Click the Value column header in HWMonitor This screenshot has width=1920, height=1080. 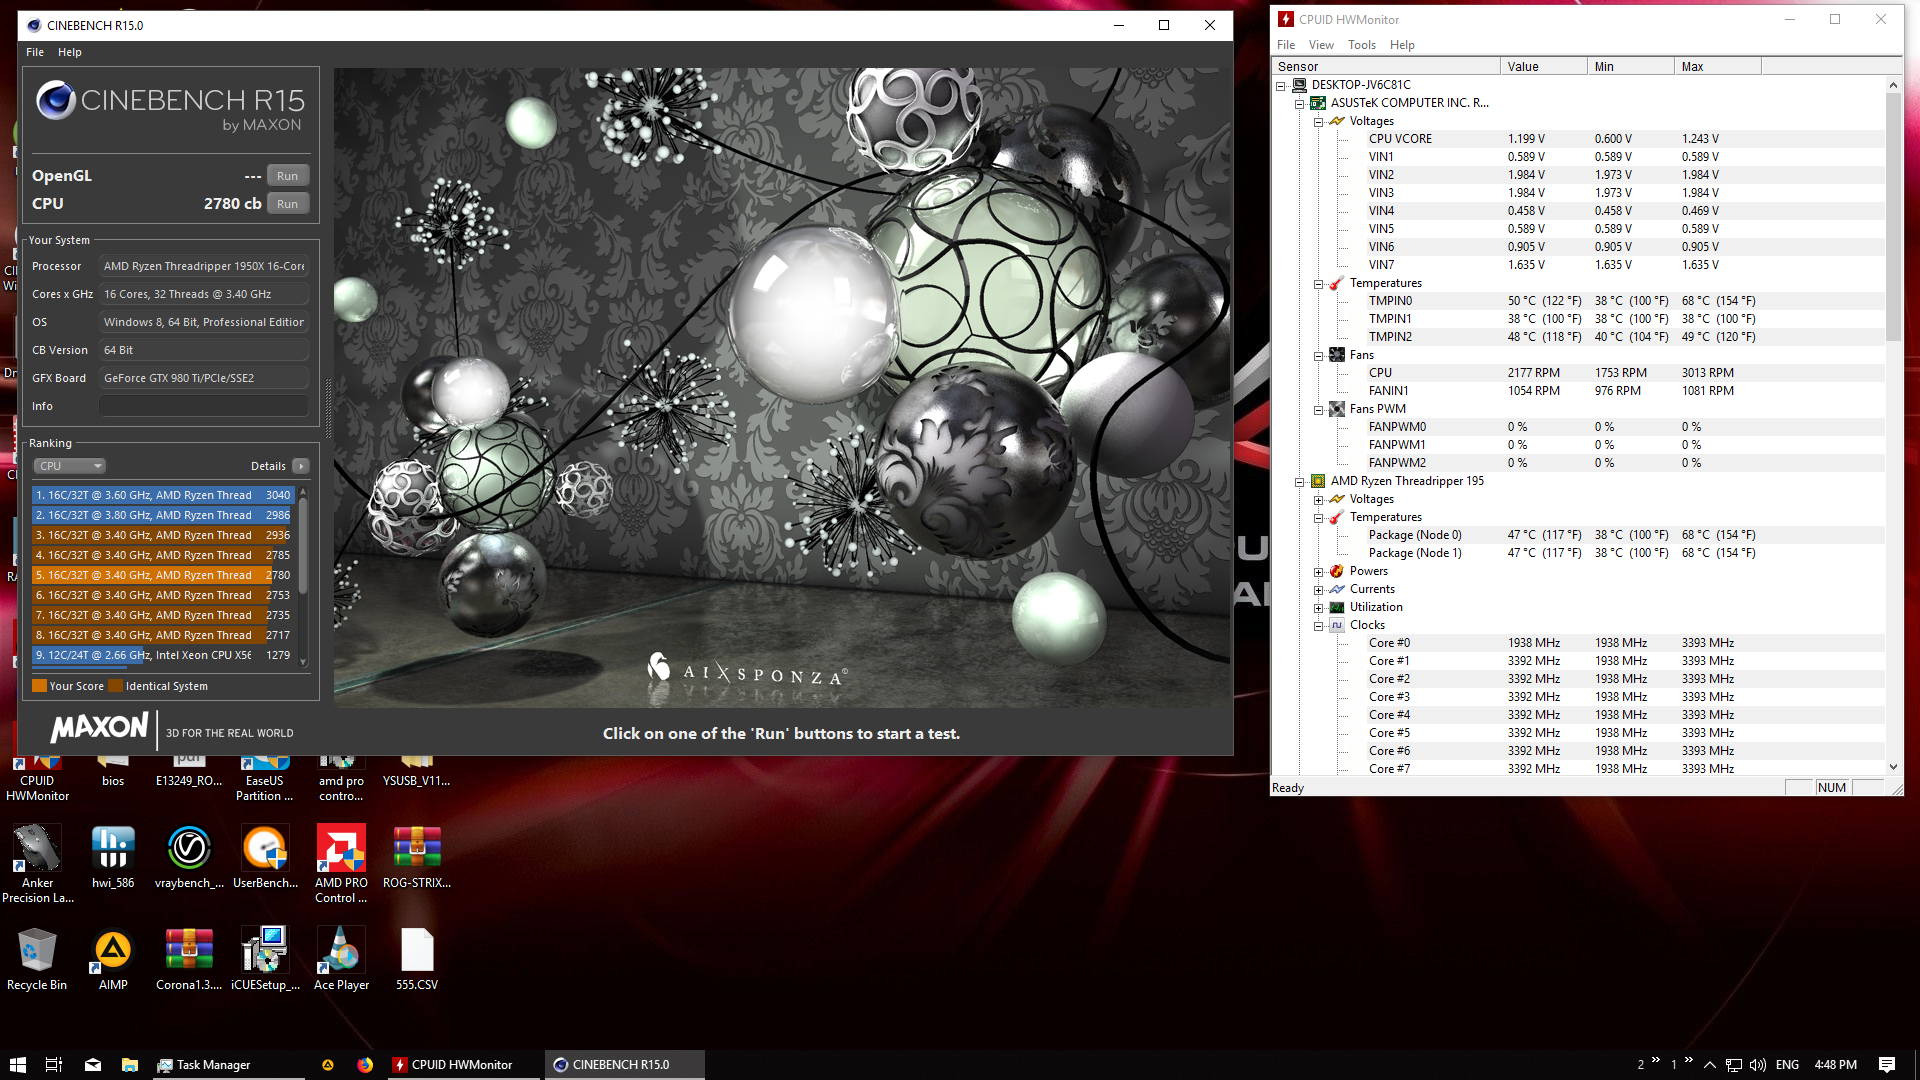coord(1544,67)
